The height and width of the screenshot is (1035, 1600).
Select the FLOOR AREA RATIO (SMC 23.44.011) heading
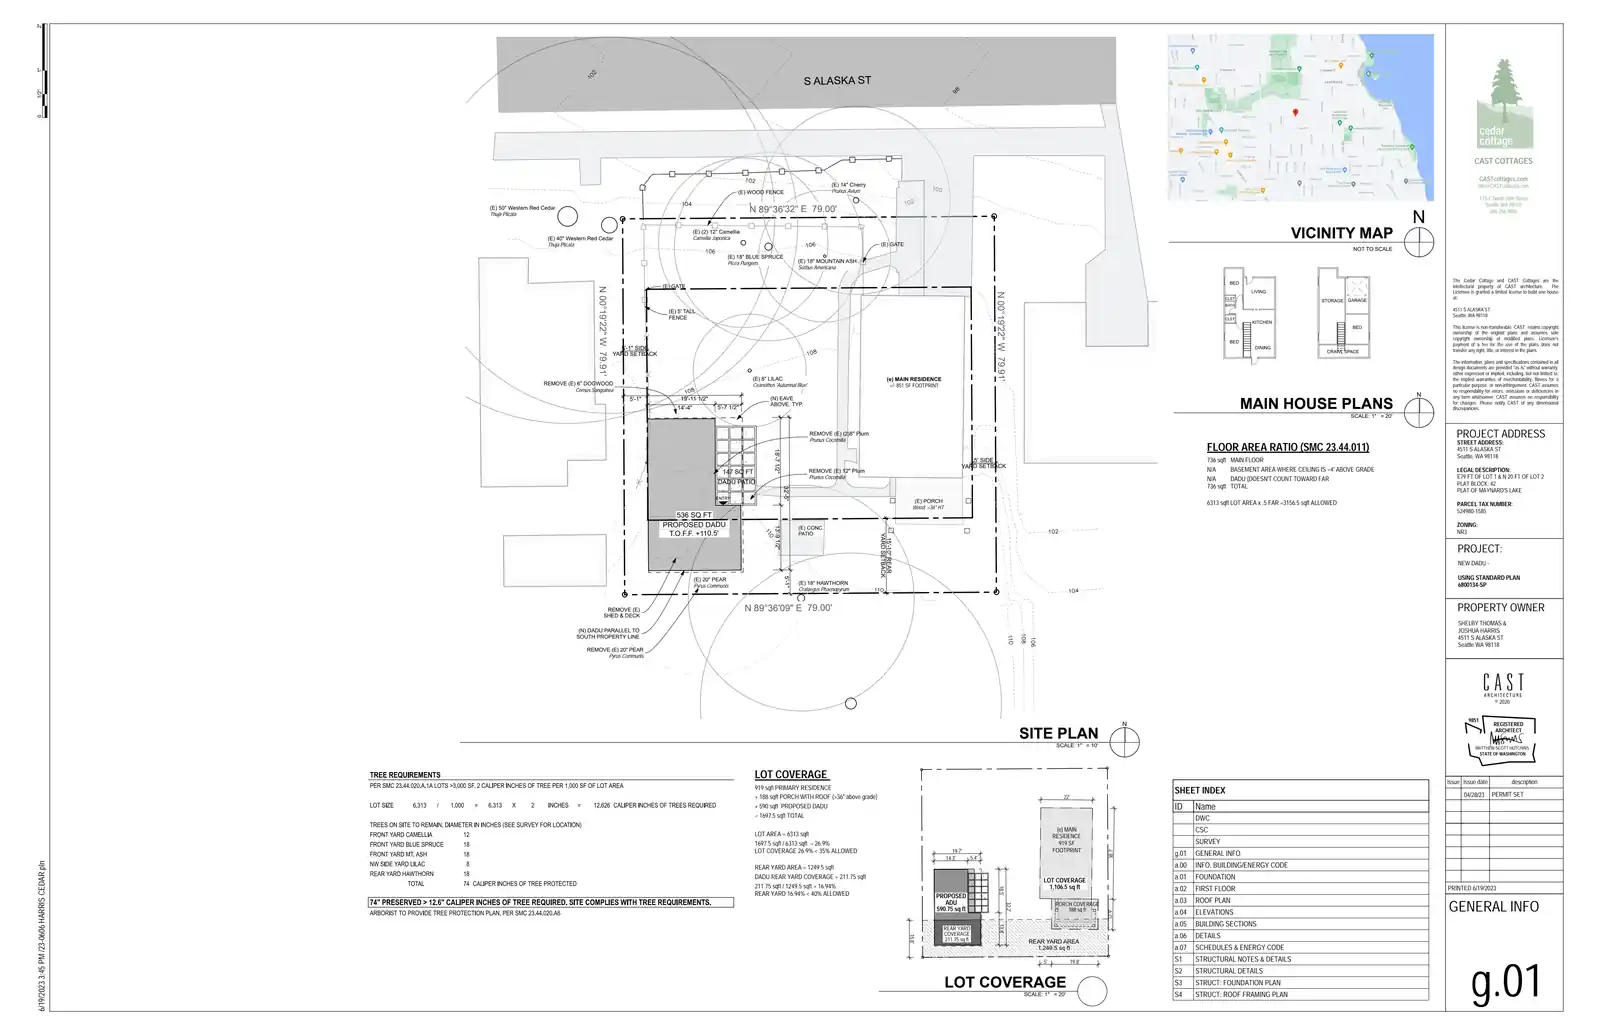coord(1287,447)
